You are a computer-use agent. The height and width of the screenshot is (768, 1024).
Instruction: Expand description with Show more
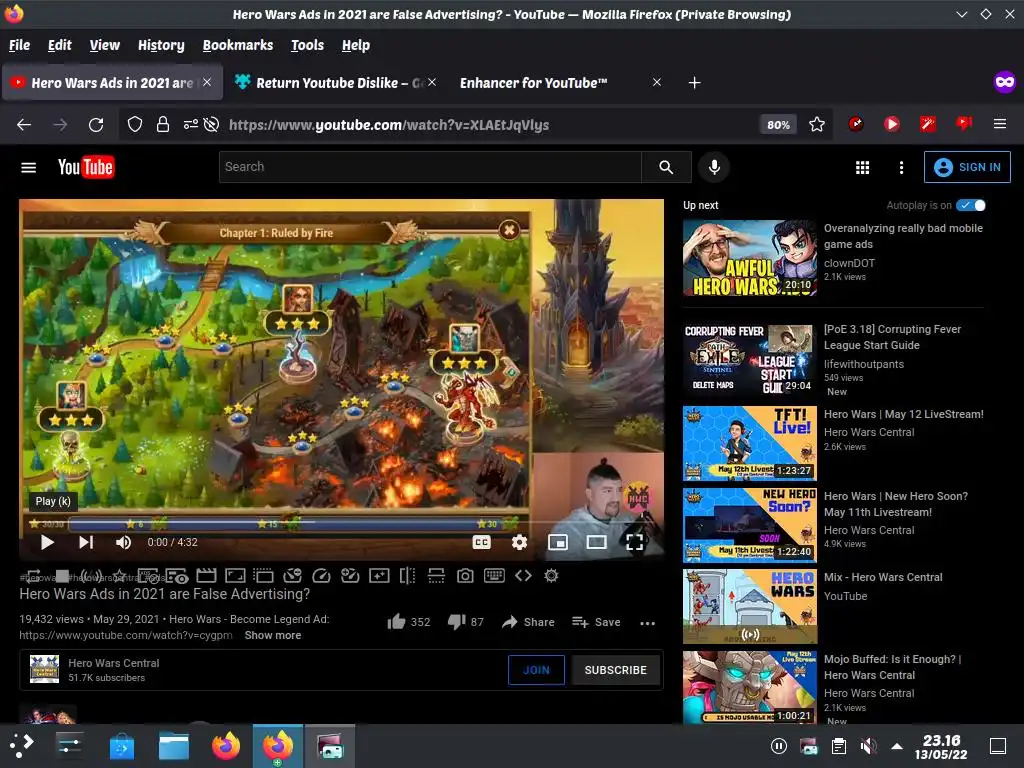point(273,635)
